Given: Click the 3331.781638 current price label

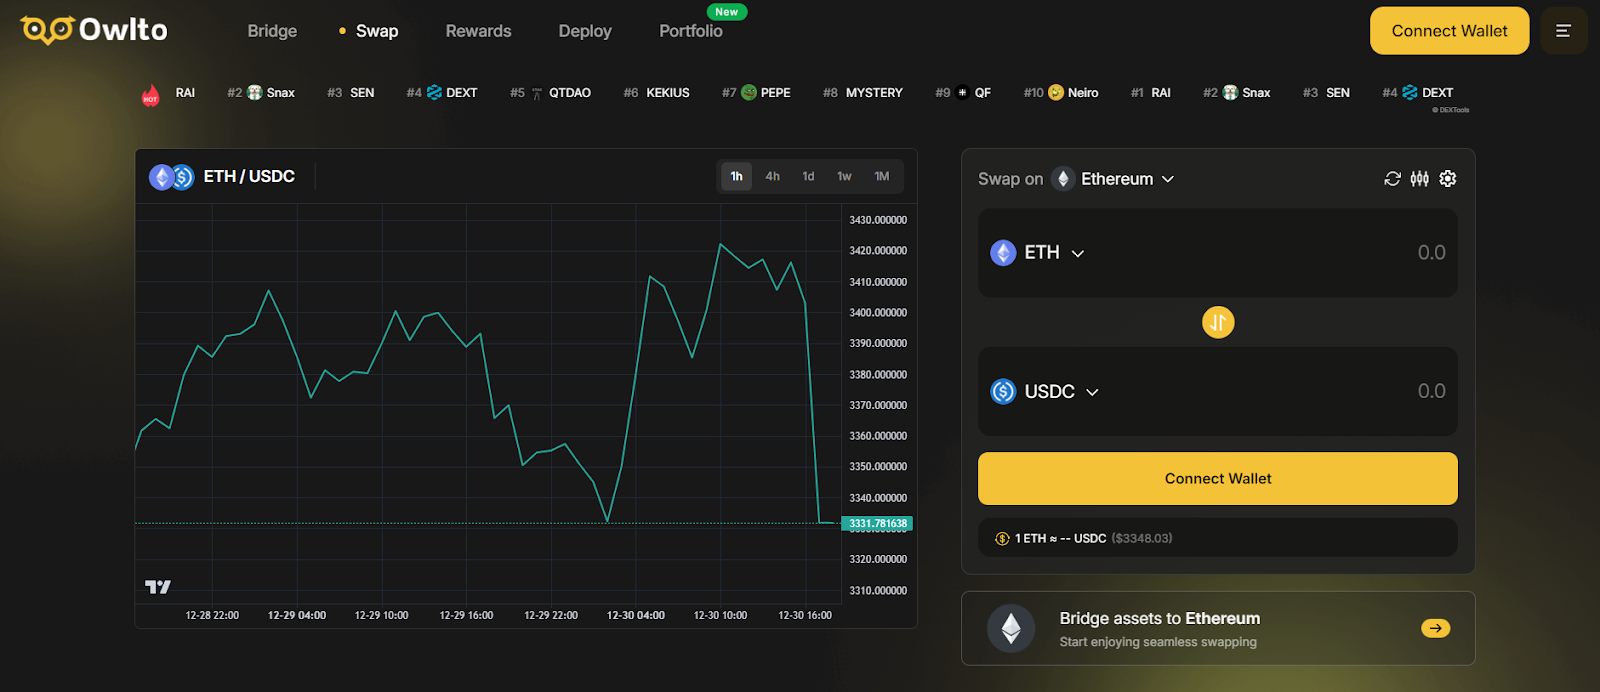Looking at the screenshot, I should coord(878,523).
